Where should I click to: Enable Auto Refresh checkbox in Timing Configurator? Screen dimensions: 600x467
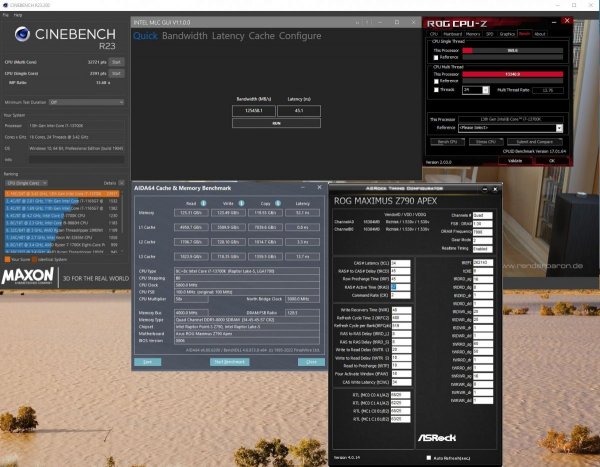[x=429, y=458]
